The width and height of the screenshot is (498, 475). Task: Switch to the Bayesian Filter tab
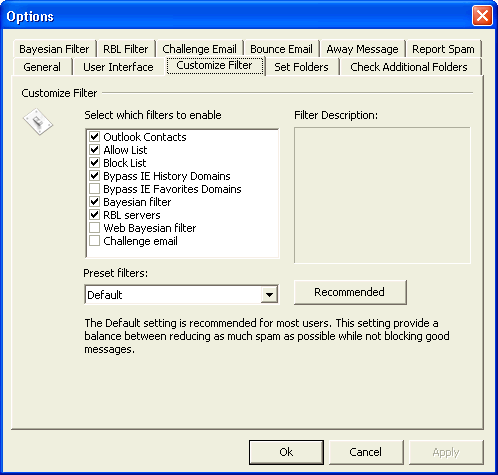point(55,49)
